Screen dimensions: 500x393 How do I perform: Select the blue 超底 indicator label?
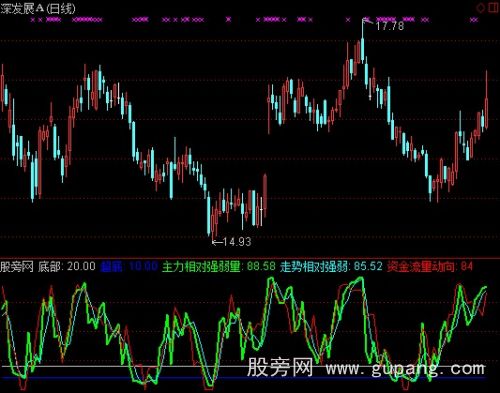pos(129,266)
